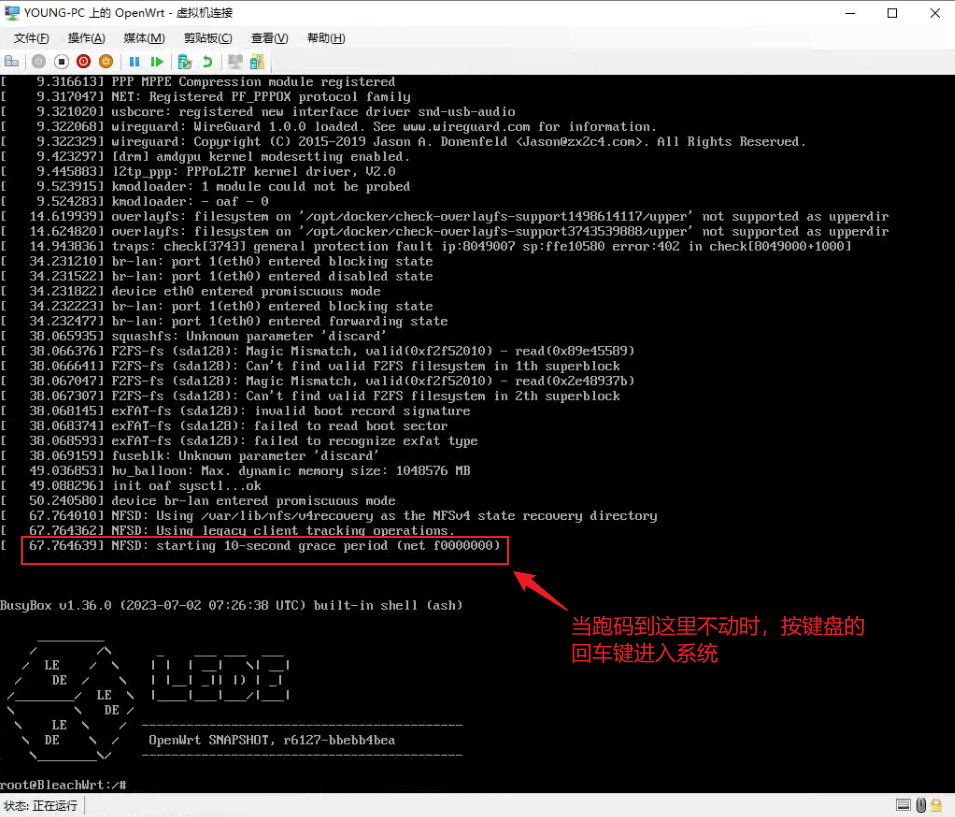Click the F2FS 2th superblock error line
The height and width of the screenshot is (817, 955).
pyautogui.click(x=311, y=396)
